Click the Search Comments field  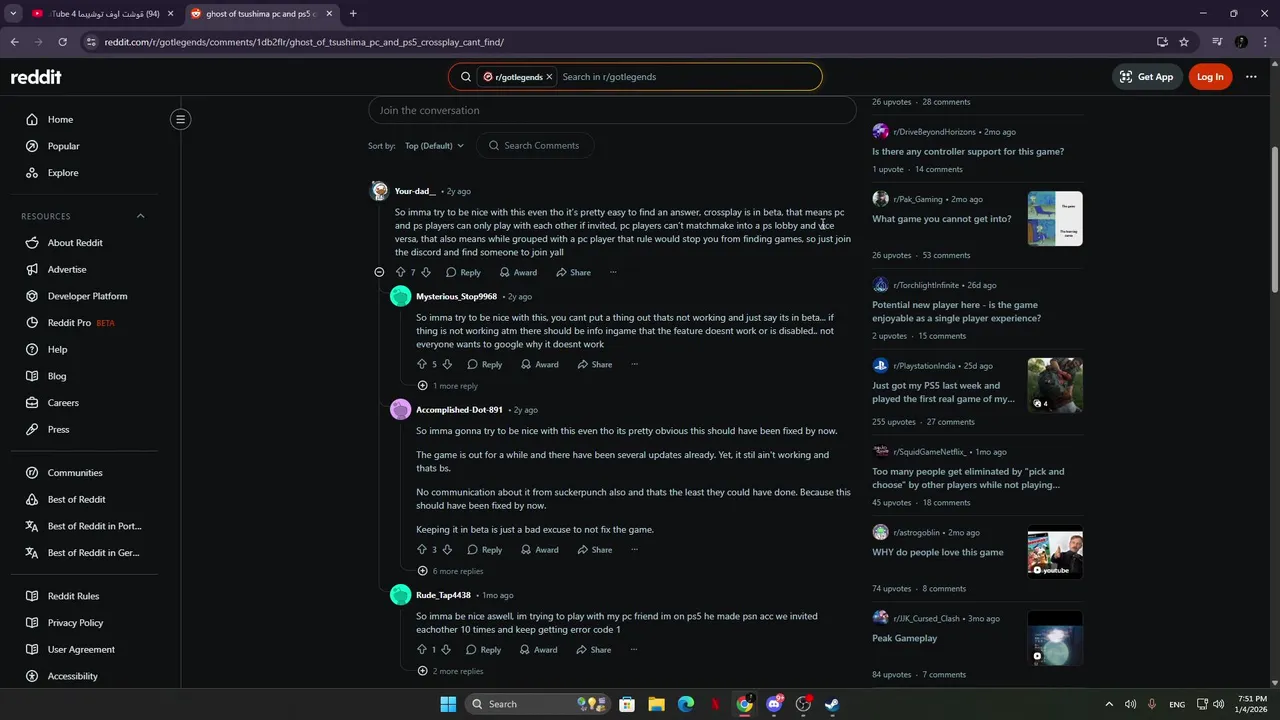click(x=536, y=146)
